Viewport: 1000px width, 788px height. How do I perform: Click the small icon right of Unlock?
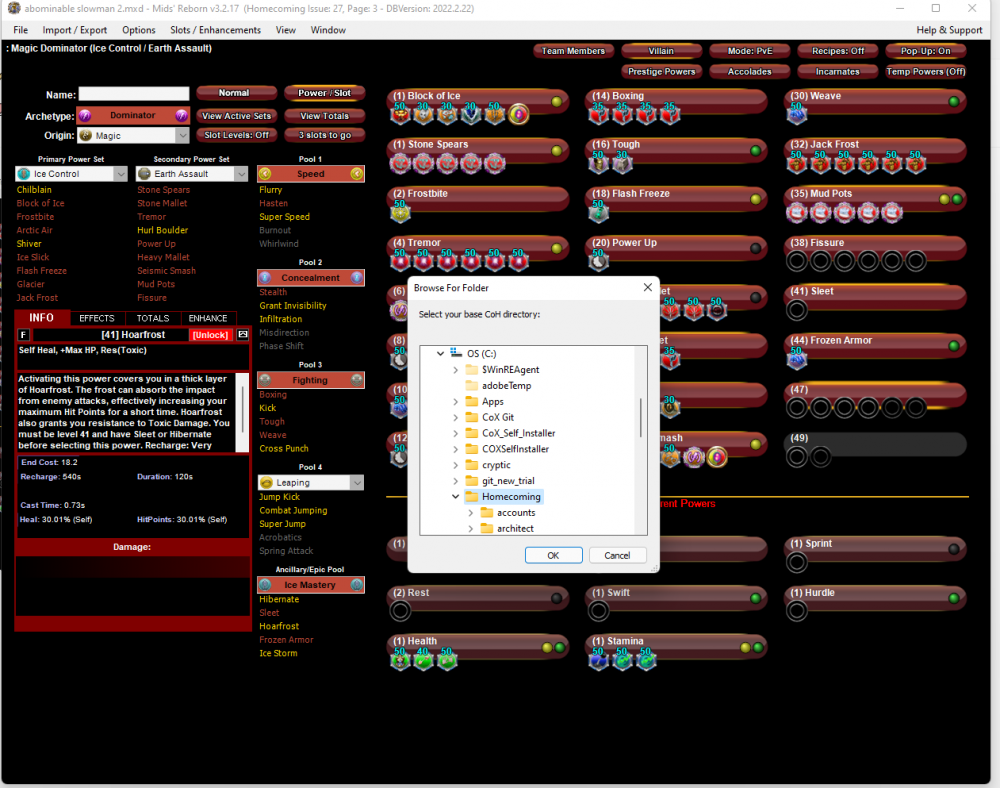[242, 334]
